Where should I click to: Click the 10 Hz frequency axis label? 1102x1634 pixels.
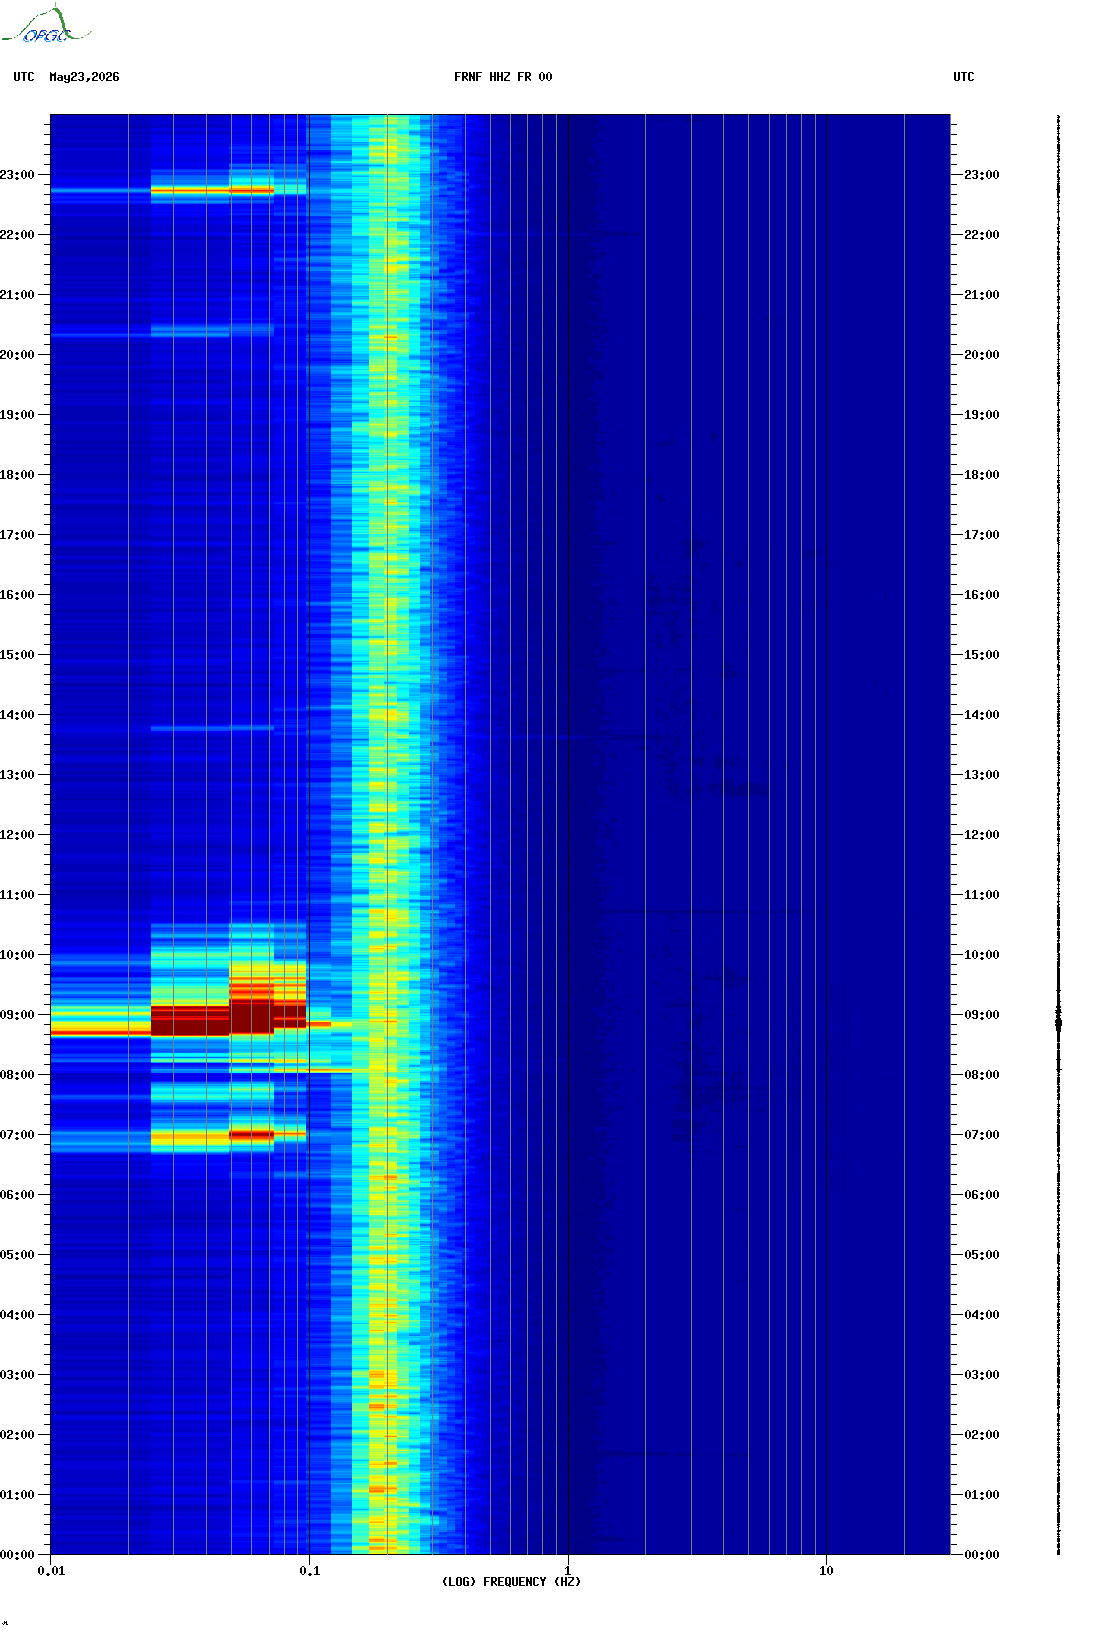point(826,1571)
